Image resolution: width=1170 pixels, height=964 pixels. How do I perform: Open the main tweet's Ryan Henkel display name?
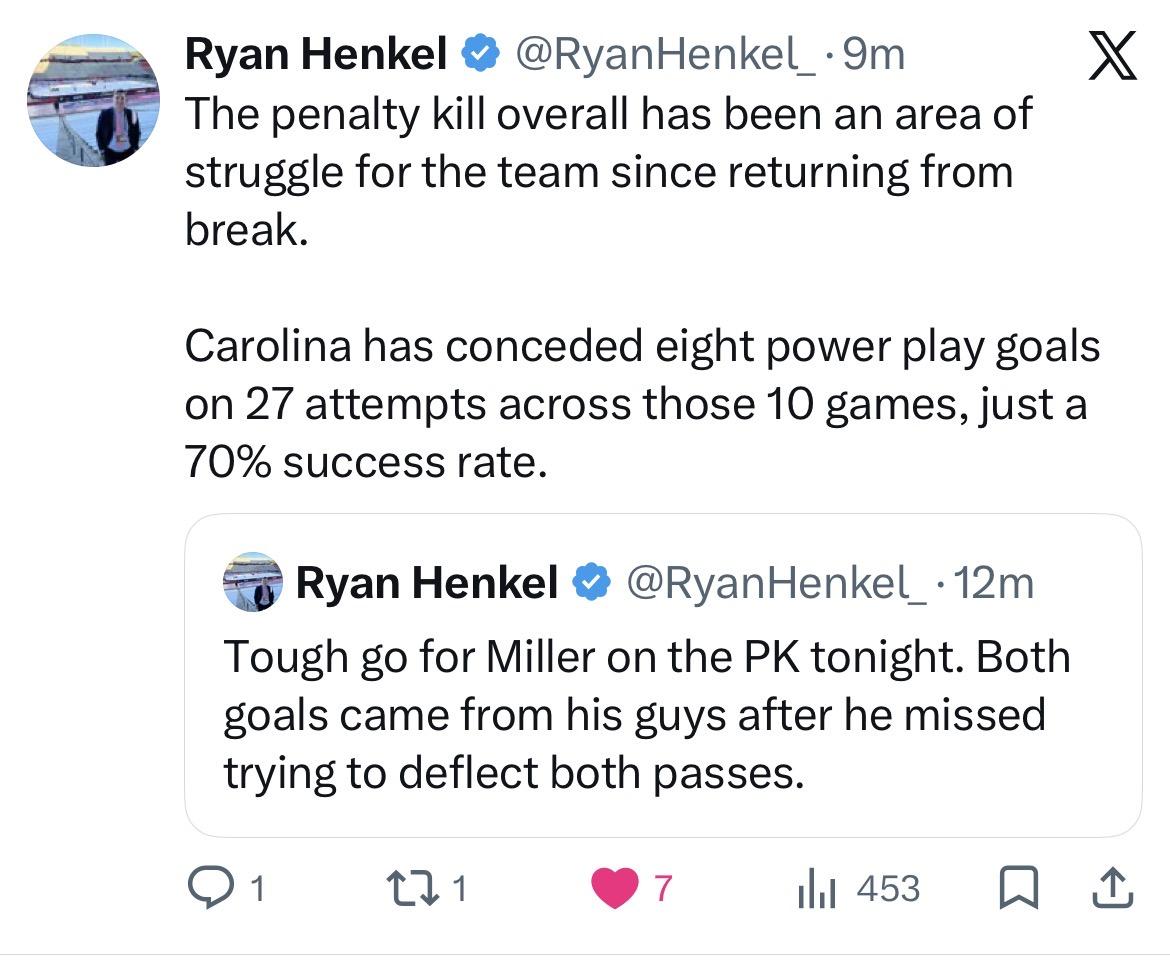click(316, 56)
